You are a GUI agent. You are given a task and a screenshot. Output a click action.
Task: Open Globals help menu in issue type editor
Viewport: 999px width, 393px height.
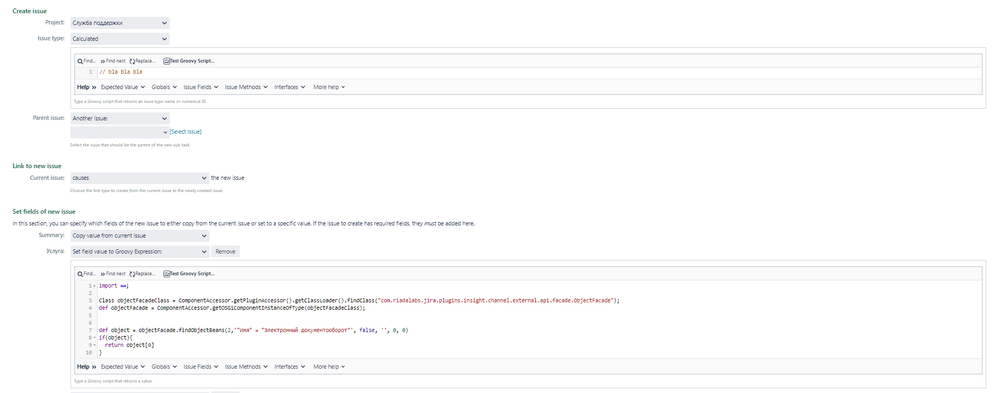(164, 87)
